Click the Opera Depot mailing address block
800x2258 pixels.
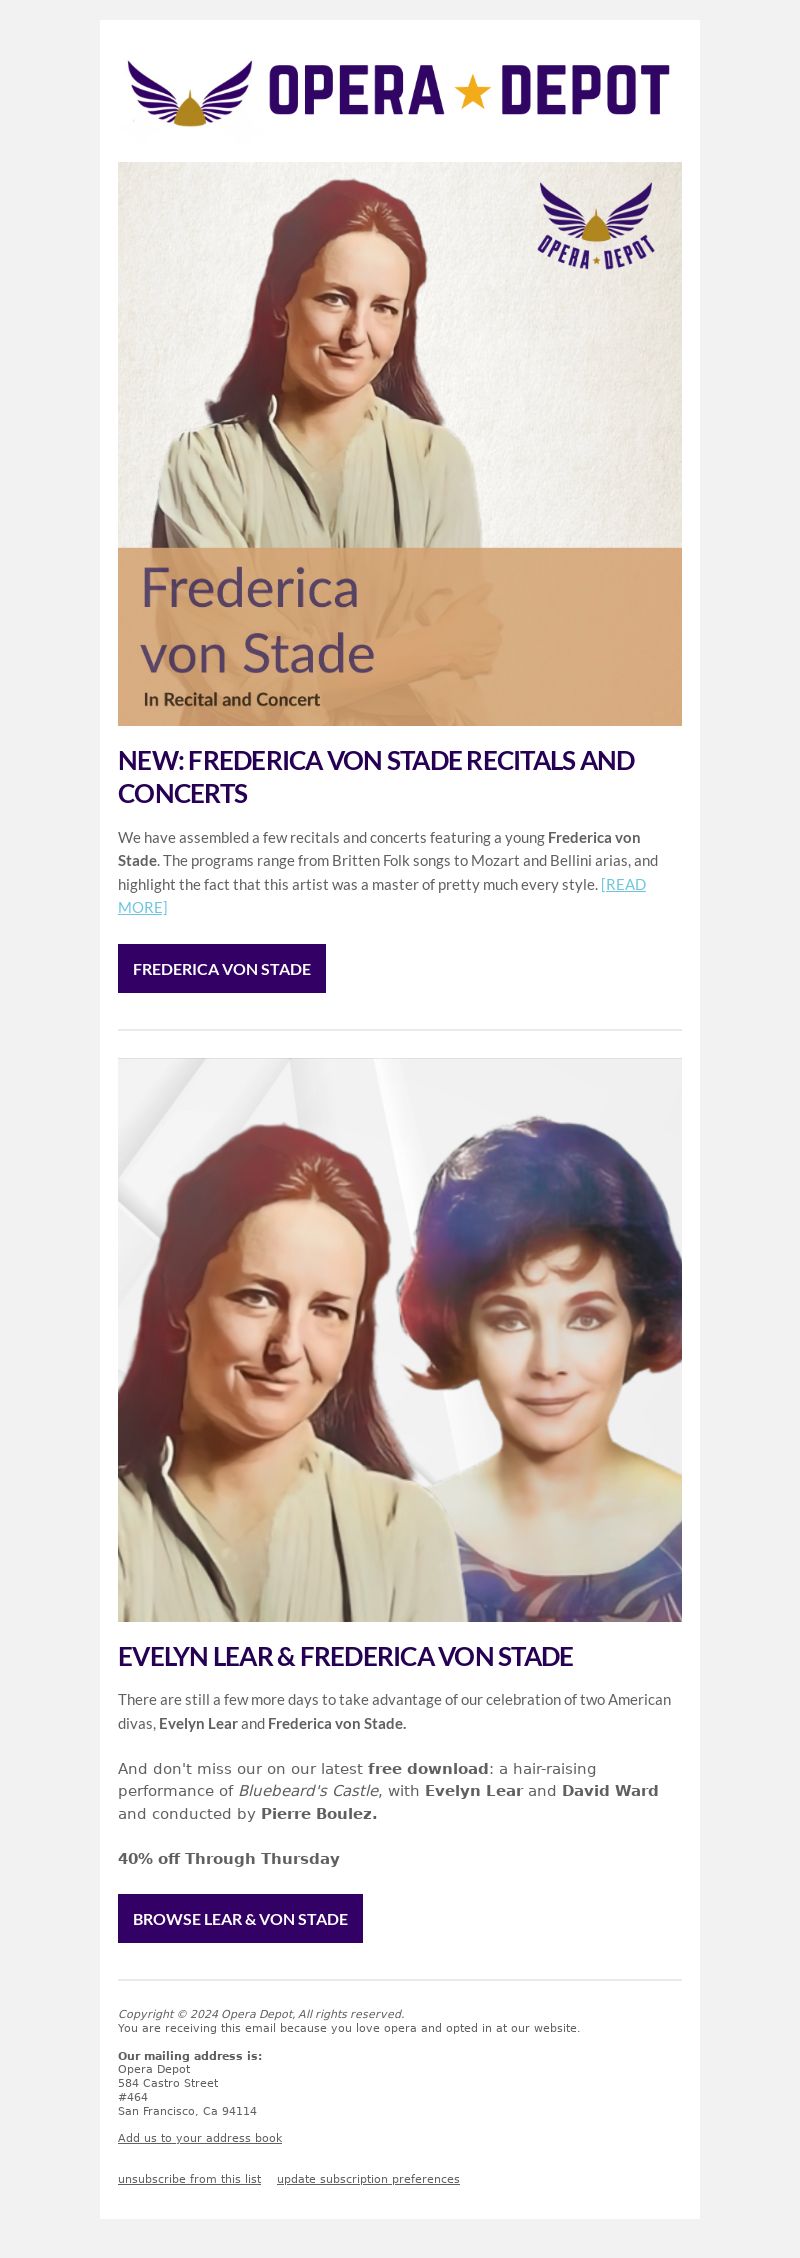pos(190,2083)
